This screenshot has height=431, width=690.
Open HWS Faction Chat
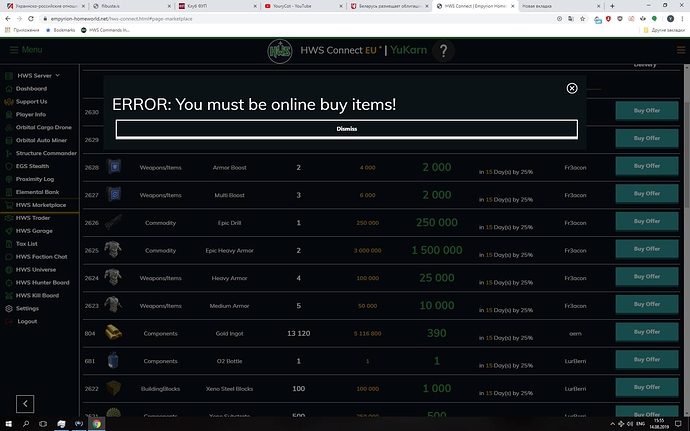[41, 257]
